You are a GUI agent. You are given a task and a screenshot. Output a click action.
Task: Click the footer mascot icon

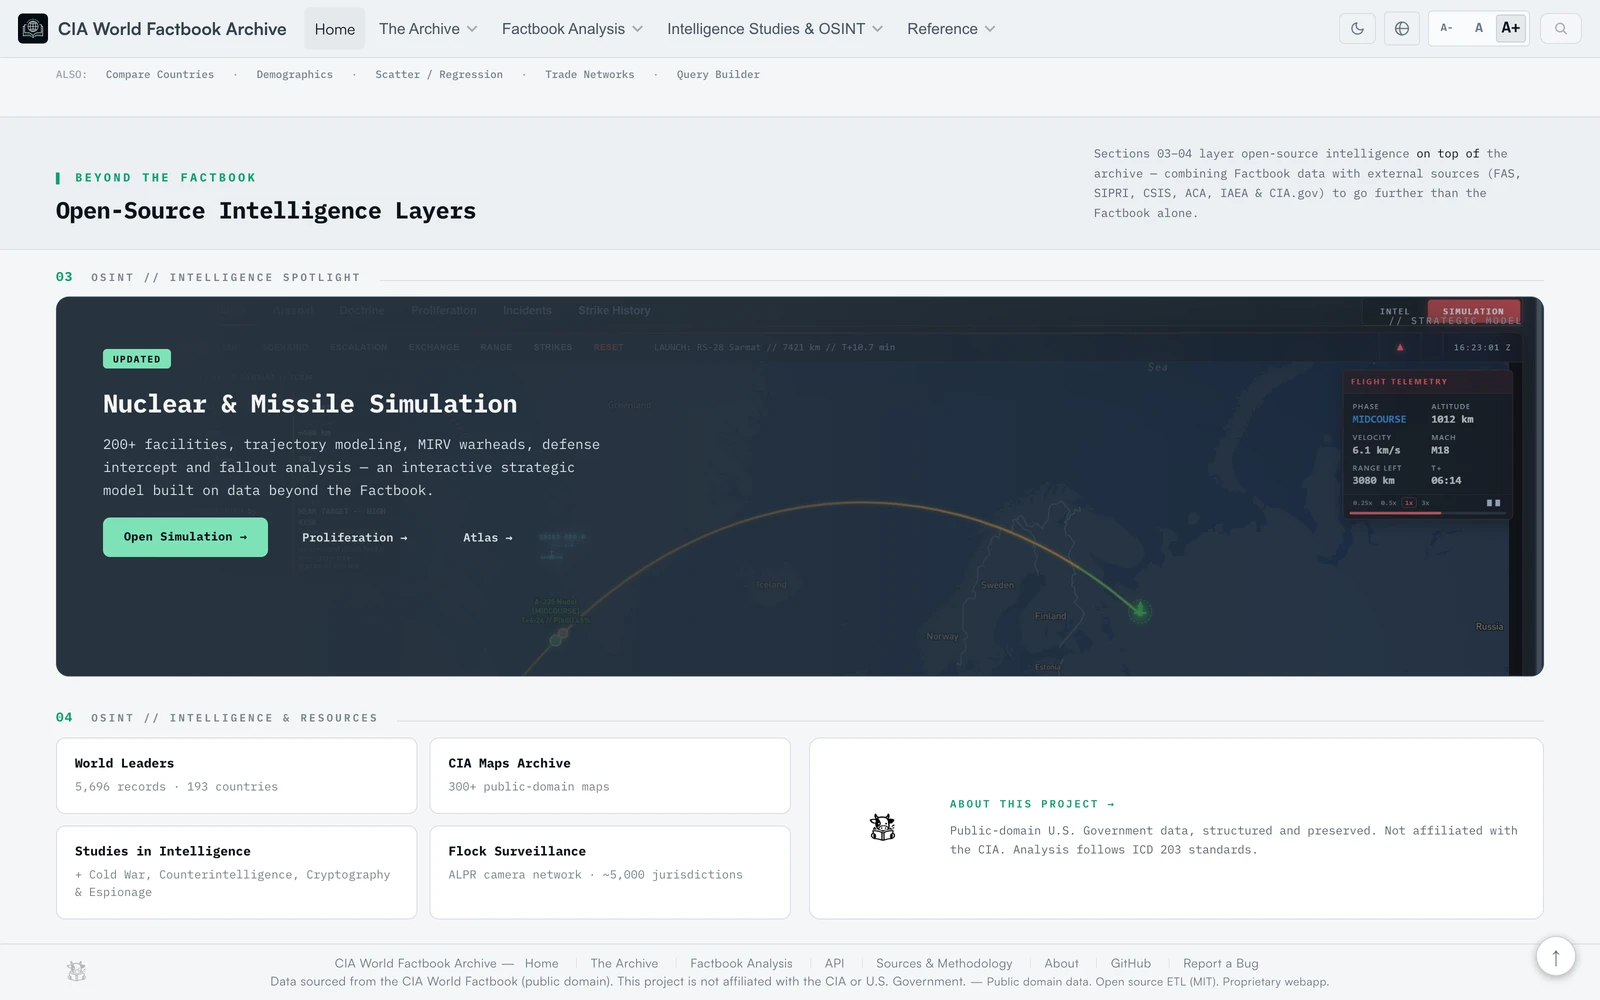point(76,971)
